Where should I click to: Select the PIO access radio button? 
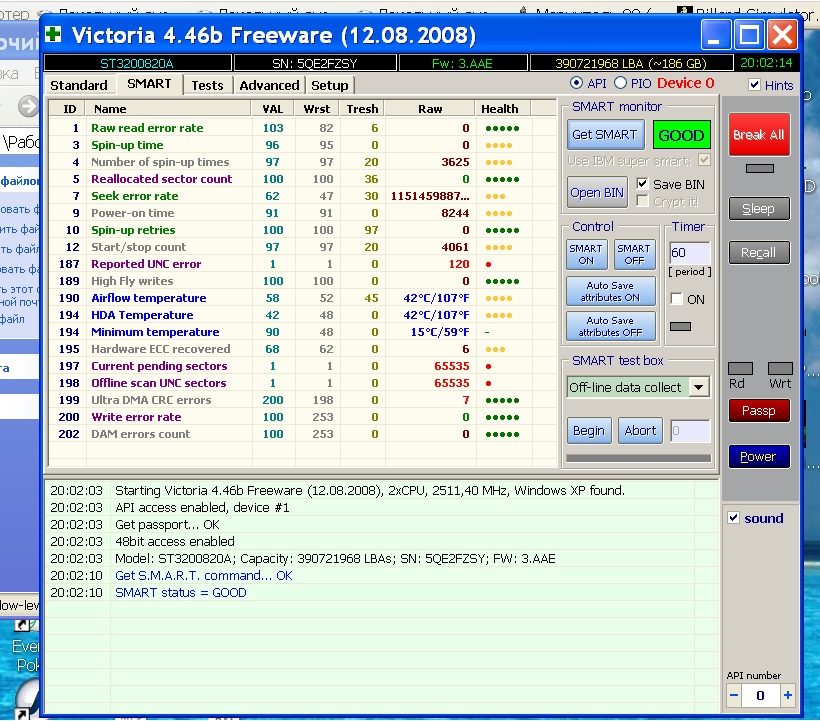(x=620, y=83)
